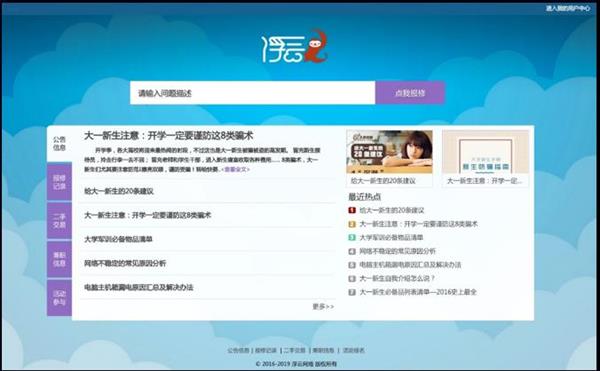Open 大一新生注意 row in left list below 20条建议
This screenshot has width=600, height=371.
[147, 215]
